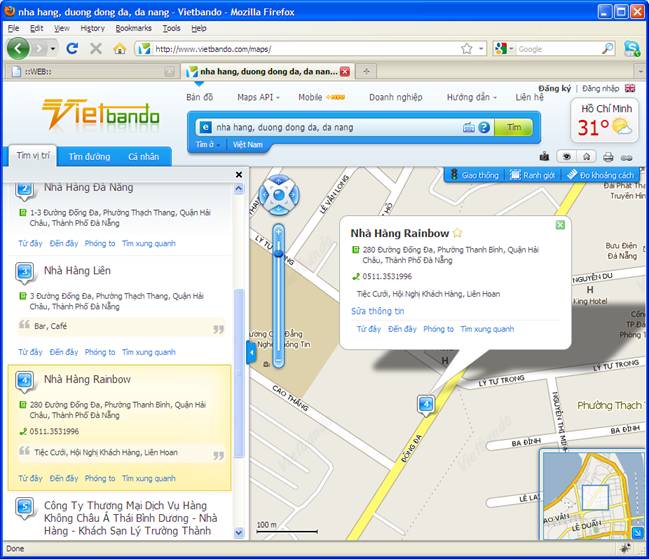Screen dimensions: 649x559
Task: Select the Tìm vị trí tab
Action: pos(33,156)
